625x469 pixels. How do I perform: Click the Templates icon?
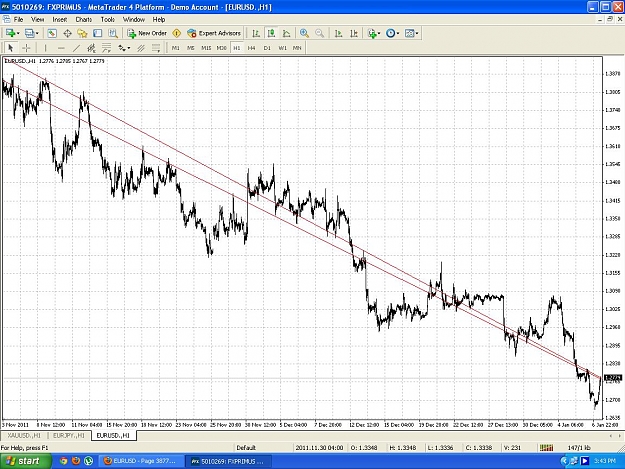coord(409,33)
